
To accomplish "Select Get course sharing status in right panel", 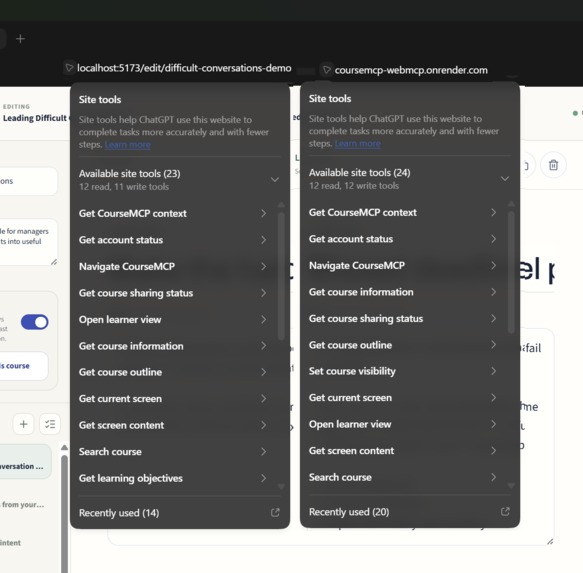I will [x=403, y=319].
